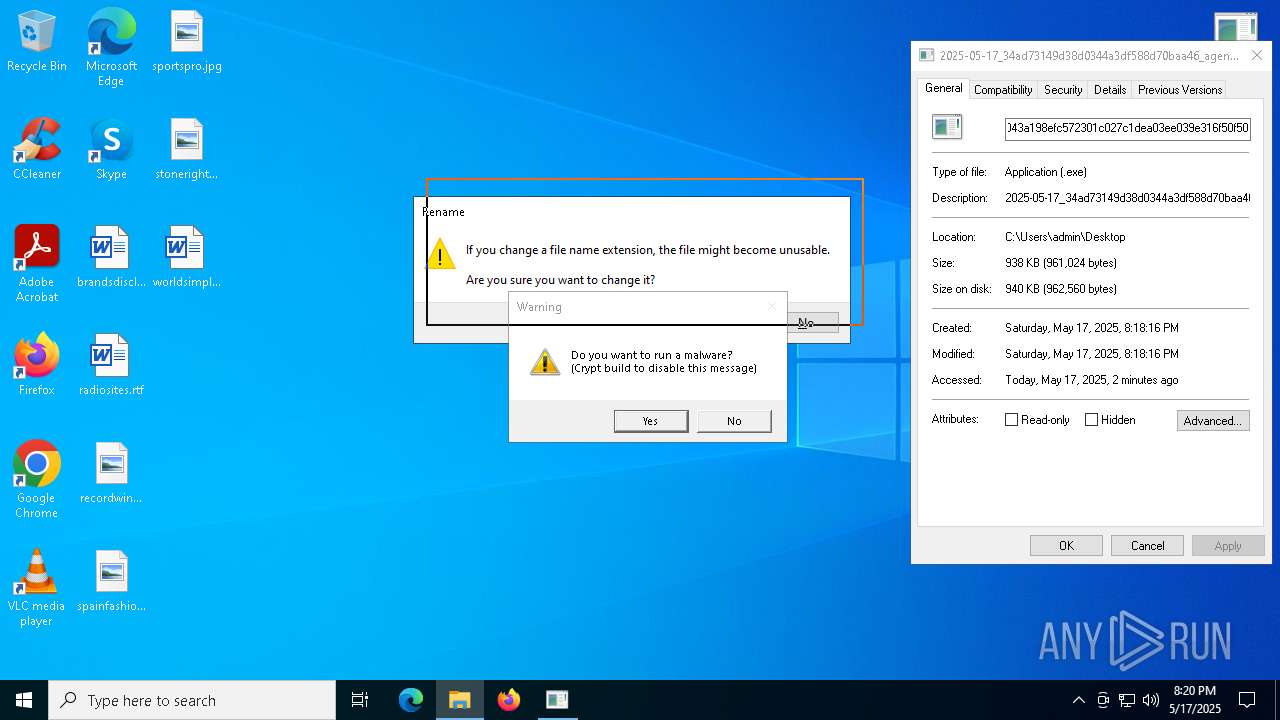
Task: Open the volume tray icon
Action: tap(1151, 700)
